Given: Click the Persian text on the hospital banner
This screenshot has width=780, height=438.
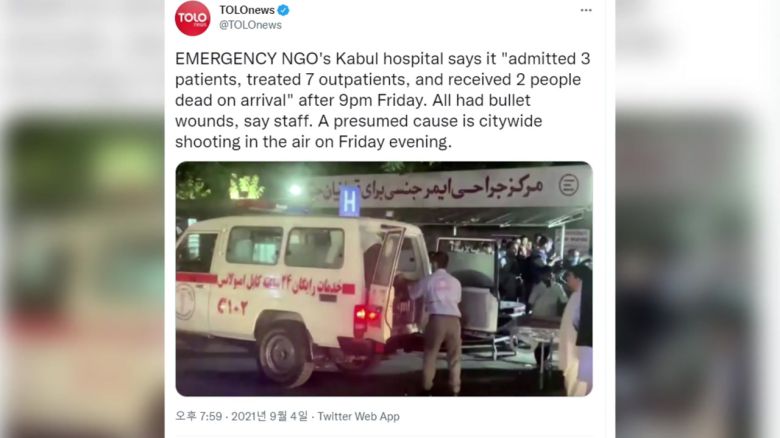Looking at the screenshot, I should [428, 189].
